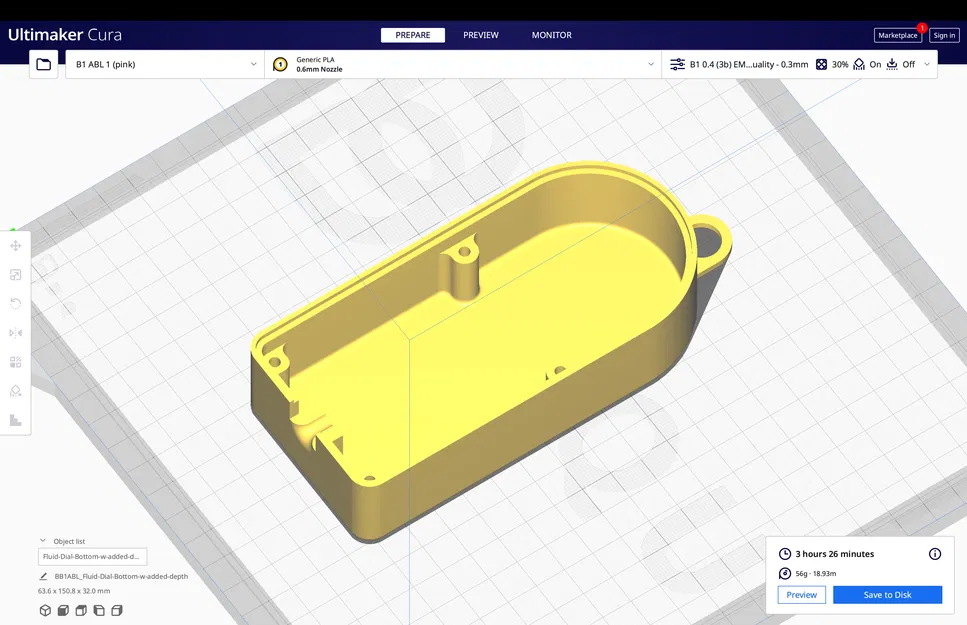Switch to 3D perspective view cube icon
Image resolution: width=967 pixels, height=625 pixels.
coord(45,610)
